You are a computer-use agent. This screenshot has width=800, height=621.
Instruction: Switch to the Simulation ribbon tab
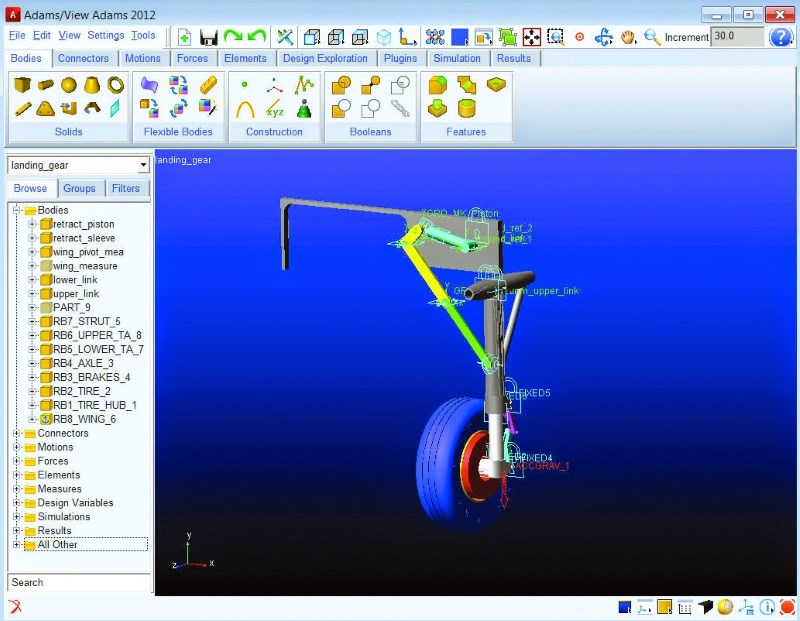457,58
